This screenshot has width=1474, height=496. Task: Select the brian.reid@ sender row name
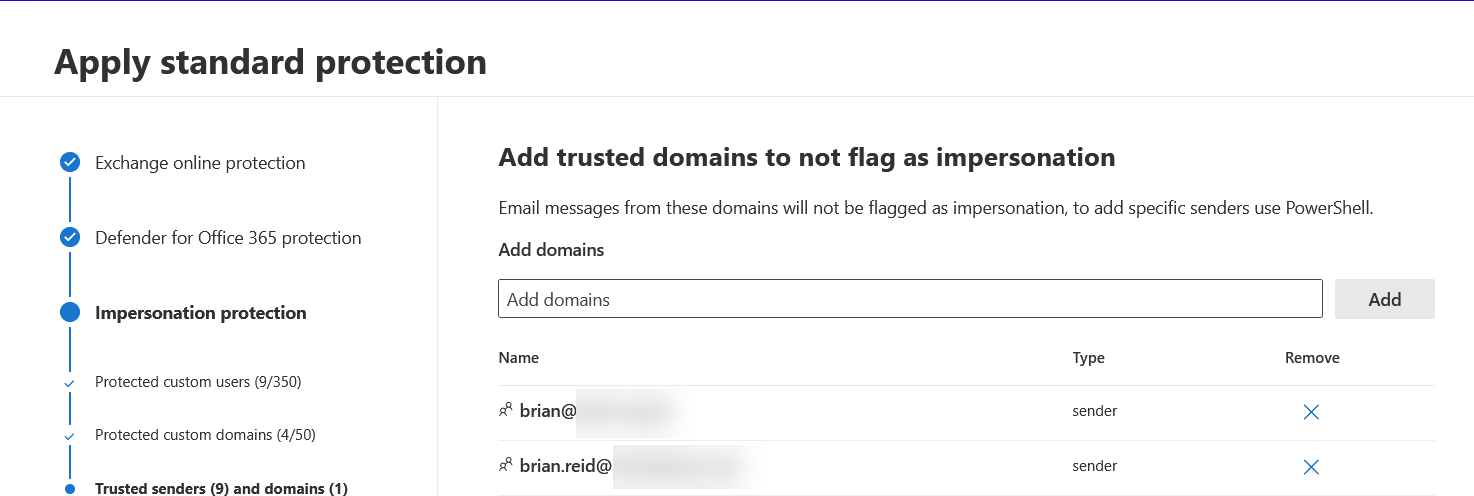(565, 466)
